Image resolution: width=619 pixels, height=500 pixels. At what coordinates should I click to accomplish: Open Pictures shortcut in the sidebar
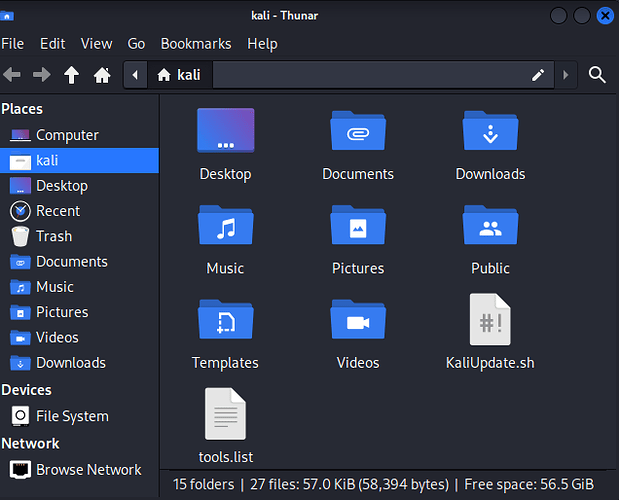79,312
